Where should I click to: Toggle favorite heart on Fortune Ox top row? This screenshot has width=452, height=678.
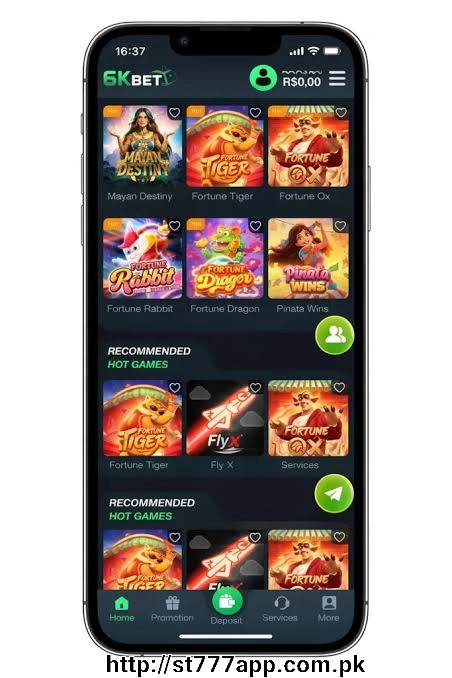(x=341, y=112)
